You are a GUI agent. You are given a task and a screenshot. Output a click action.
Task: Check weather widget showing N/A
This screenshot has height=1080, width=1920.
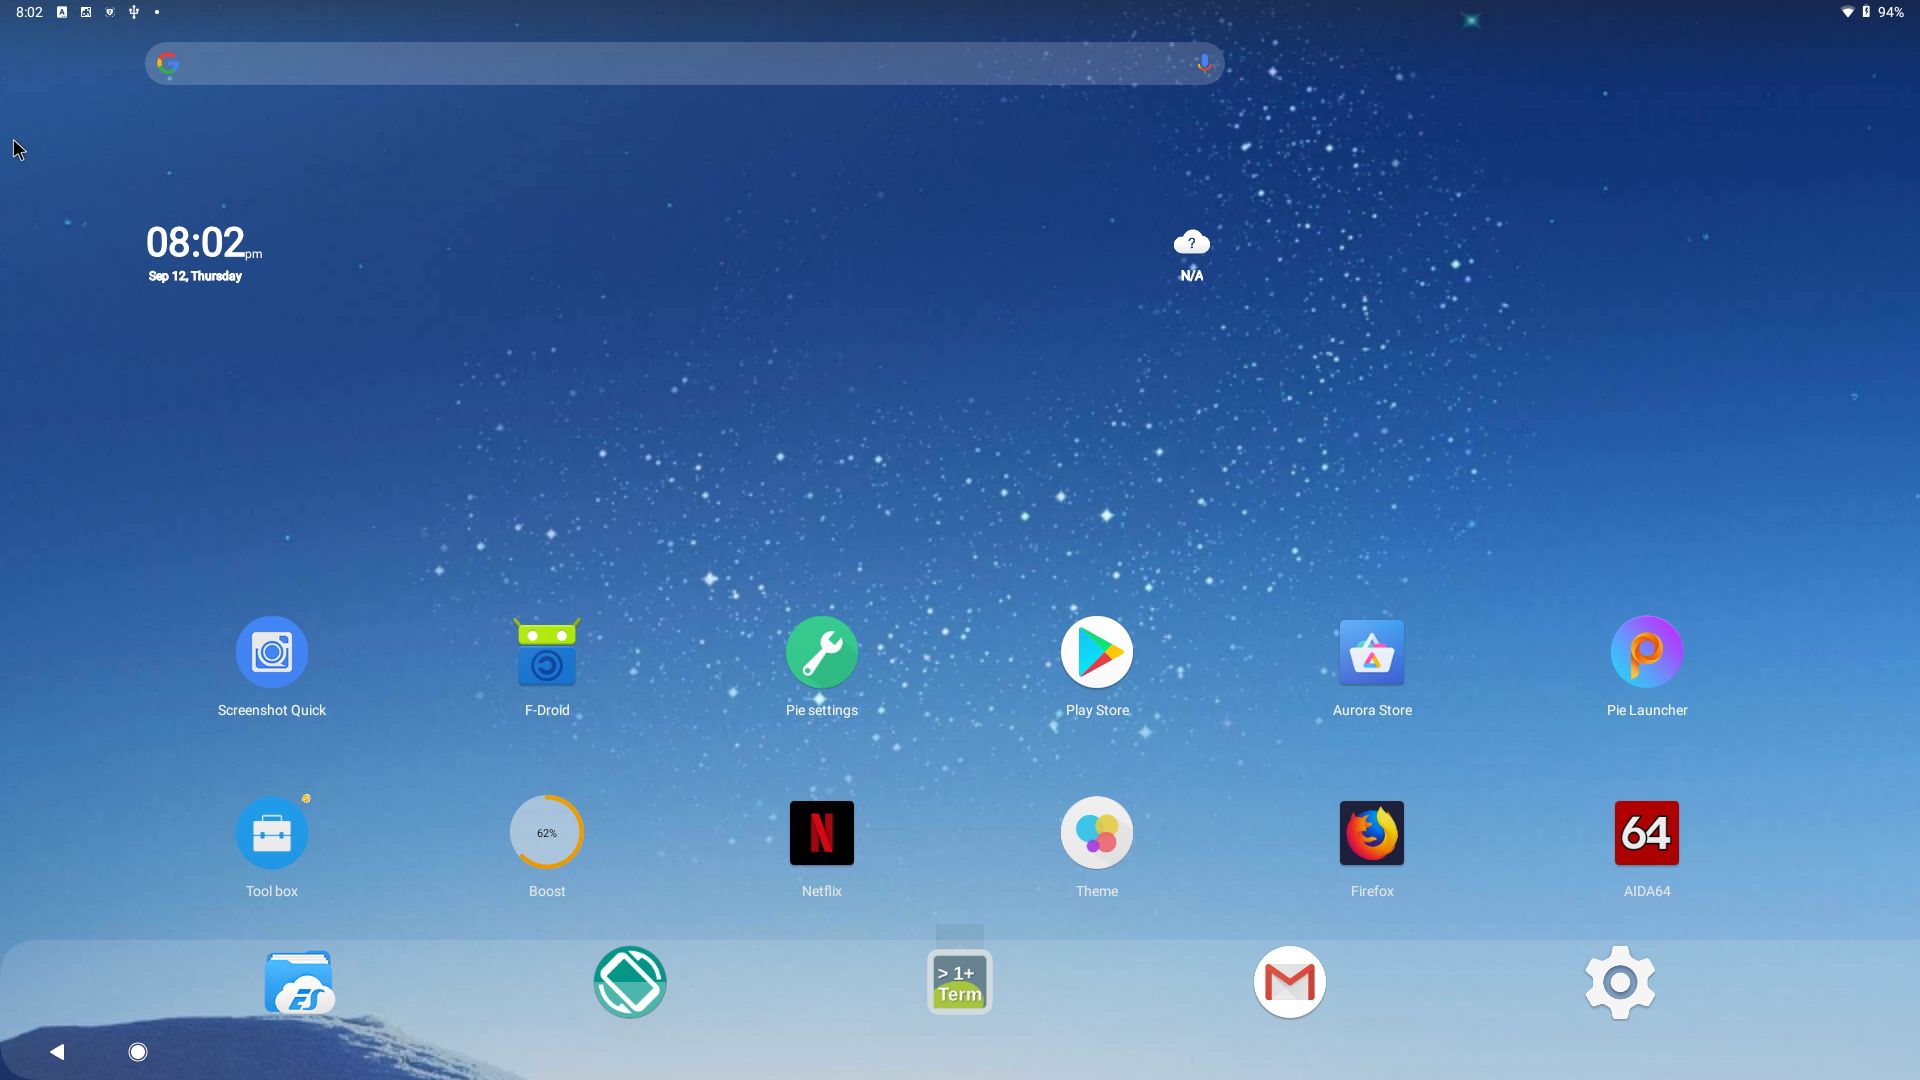tap(1189, 253)
